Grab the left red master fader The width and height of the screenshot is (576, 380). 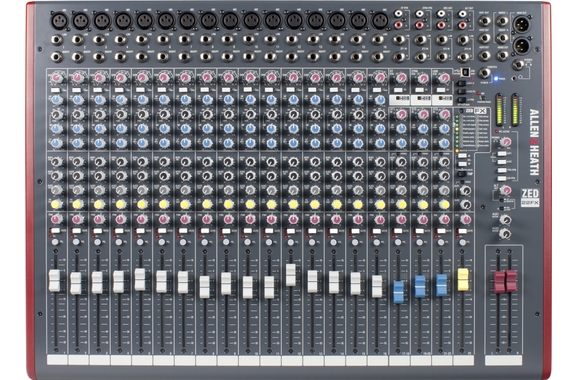click(499, 282)
